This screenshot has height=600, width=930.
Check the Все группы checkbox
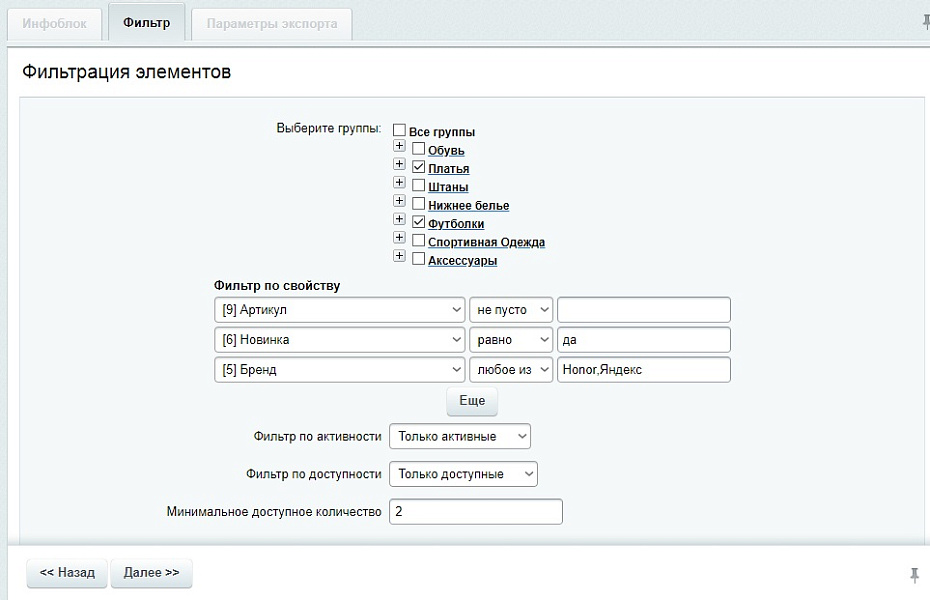399,130
